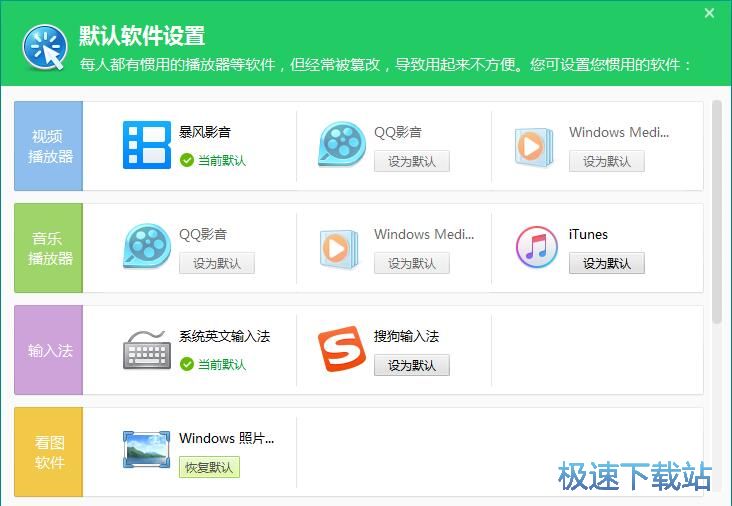This screenshot has width=732, height=506.
Task: Click the Windows Media icon in music players row
Action: click(339, 249)
